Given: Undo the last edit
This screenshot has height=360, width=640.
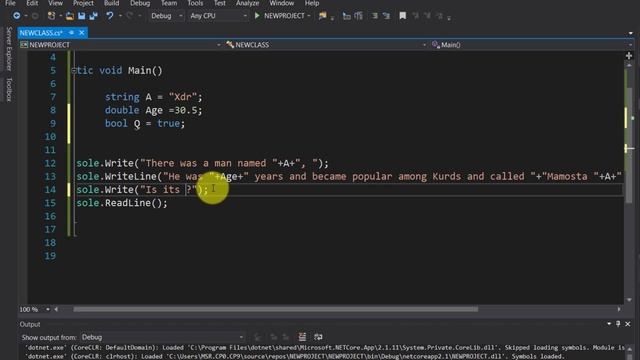Looking at the screenshot, I should [x=110, y=16].
